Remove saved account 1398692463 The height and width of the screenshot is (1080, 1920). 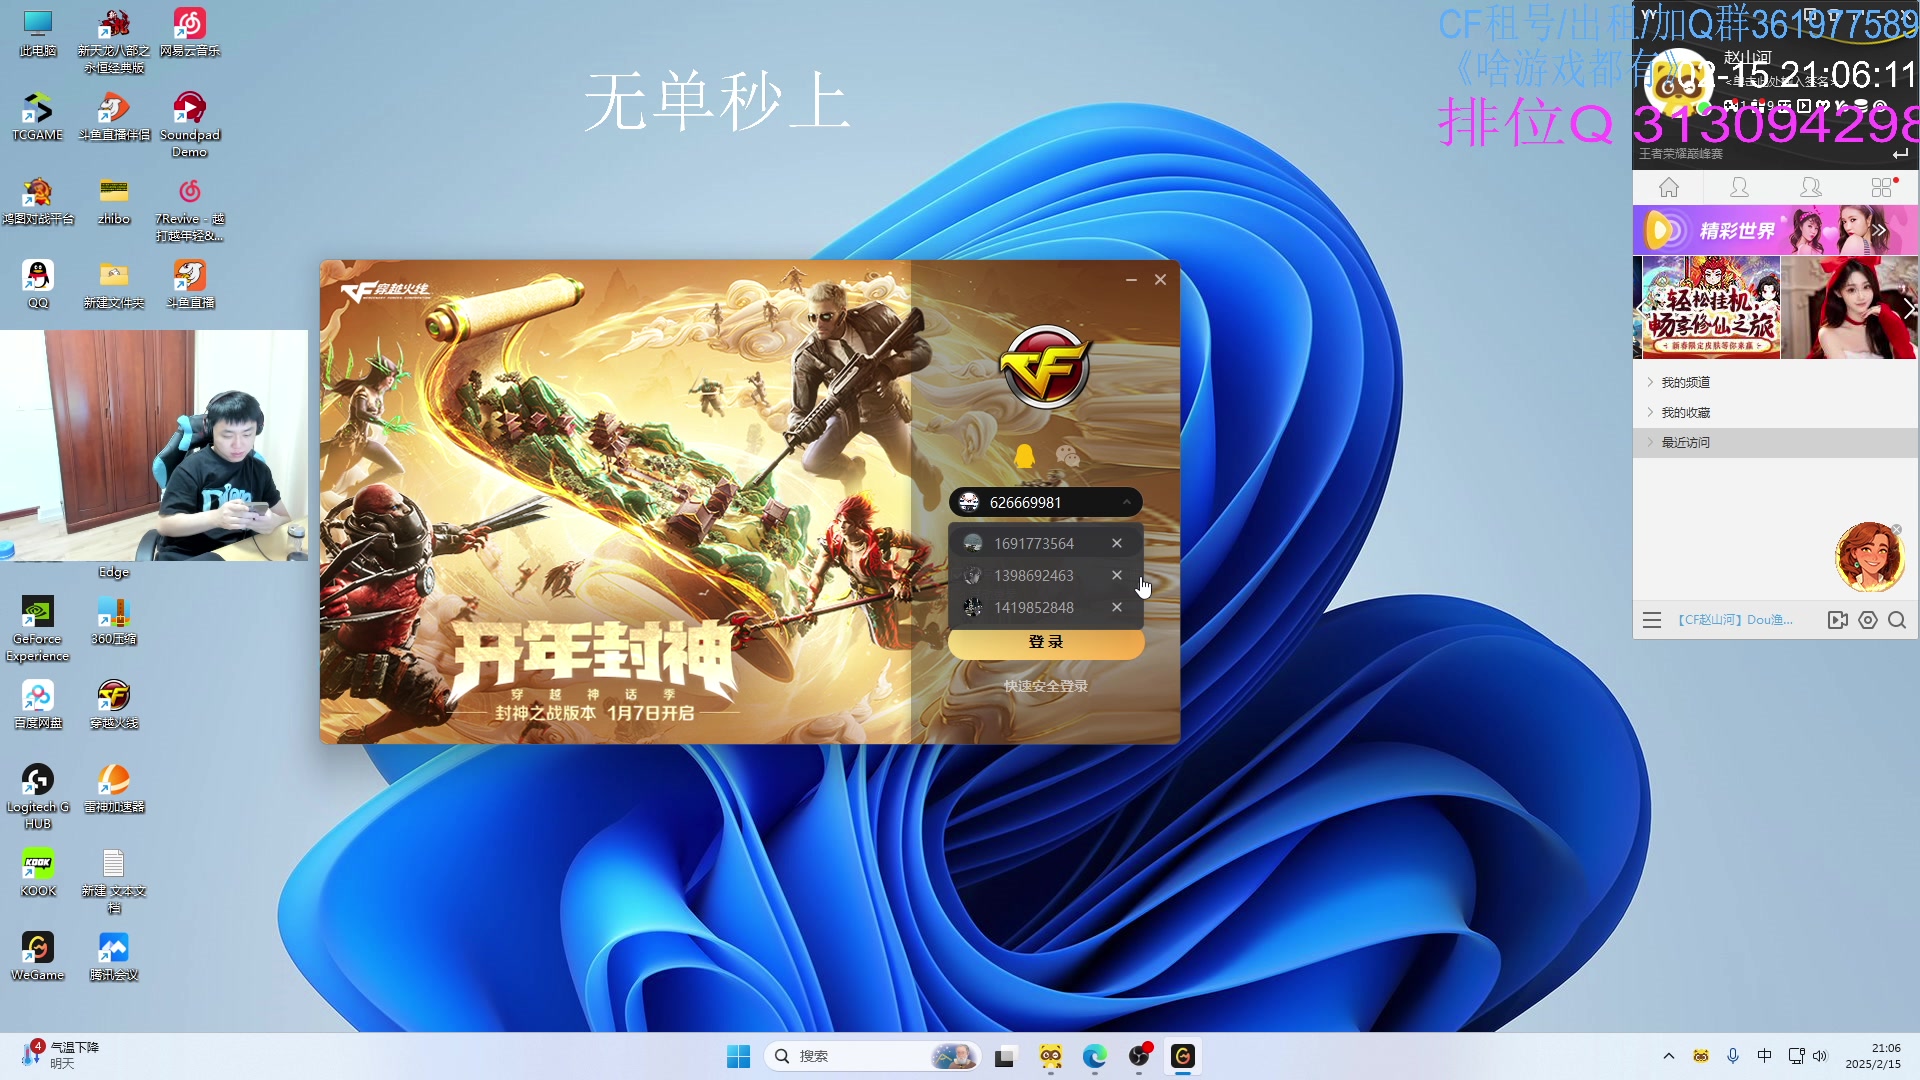point(1117,575)
